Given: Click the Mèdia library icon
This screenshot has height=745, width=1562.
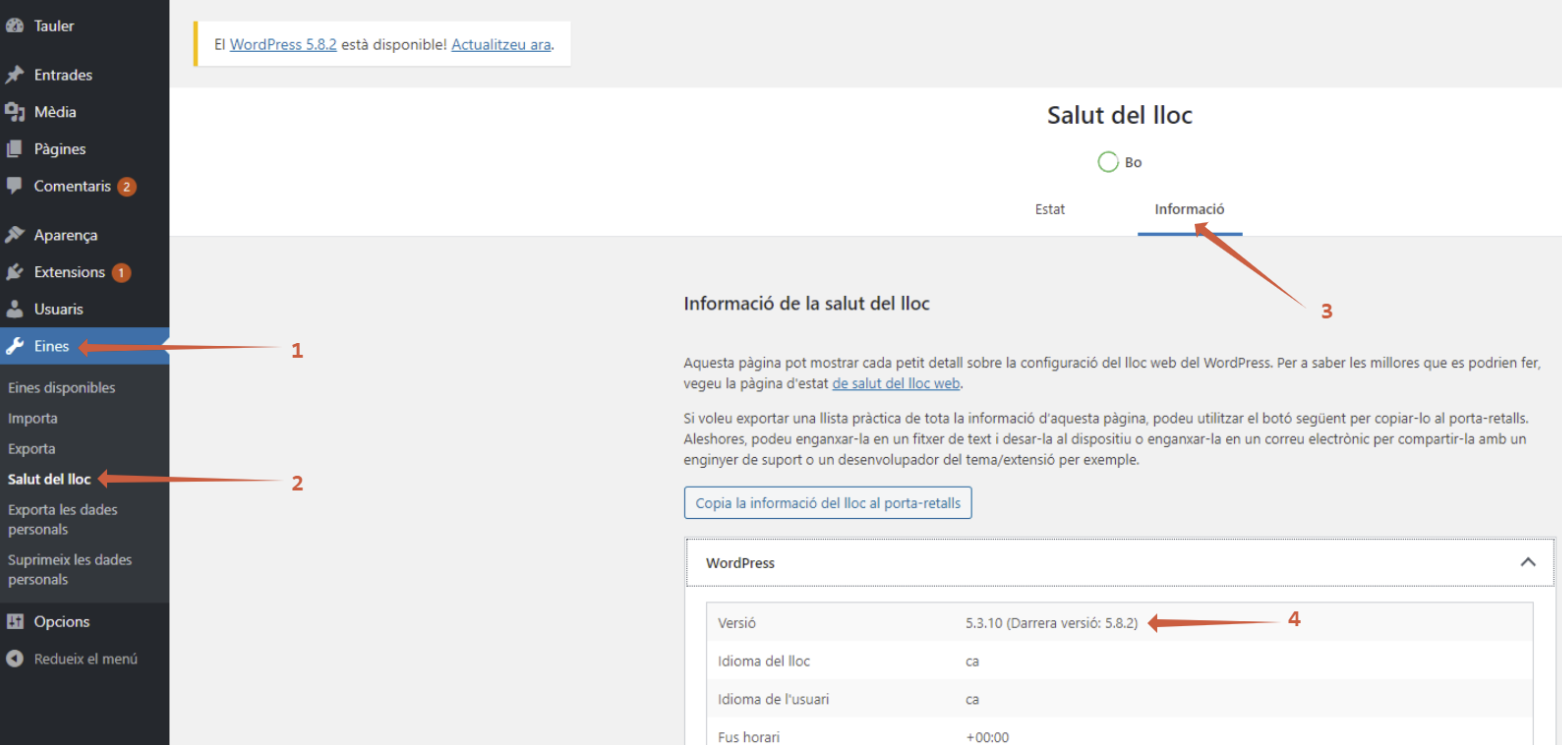Looking at the screenshot, I should 14,112.
